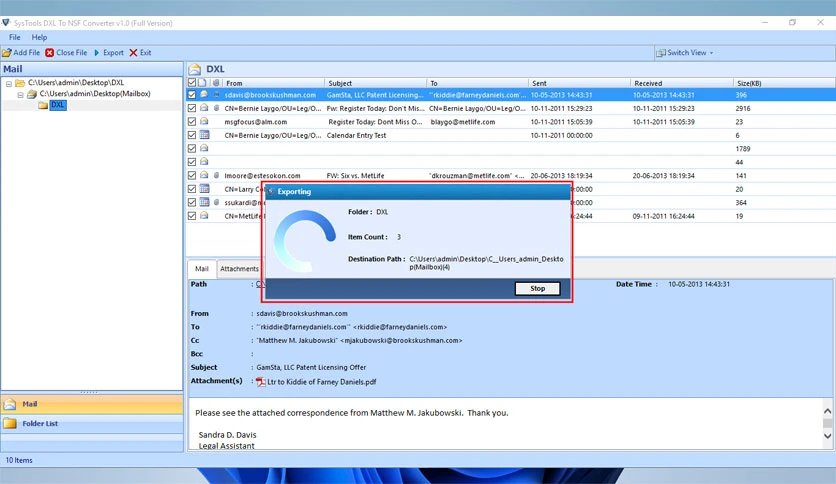Image resolution: width=836 pixels, height=484 pixels.
Task: Click calendar icon of Calendar Entry Test row
Action: [204, 135]
